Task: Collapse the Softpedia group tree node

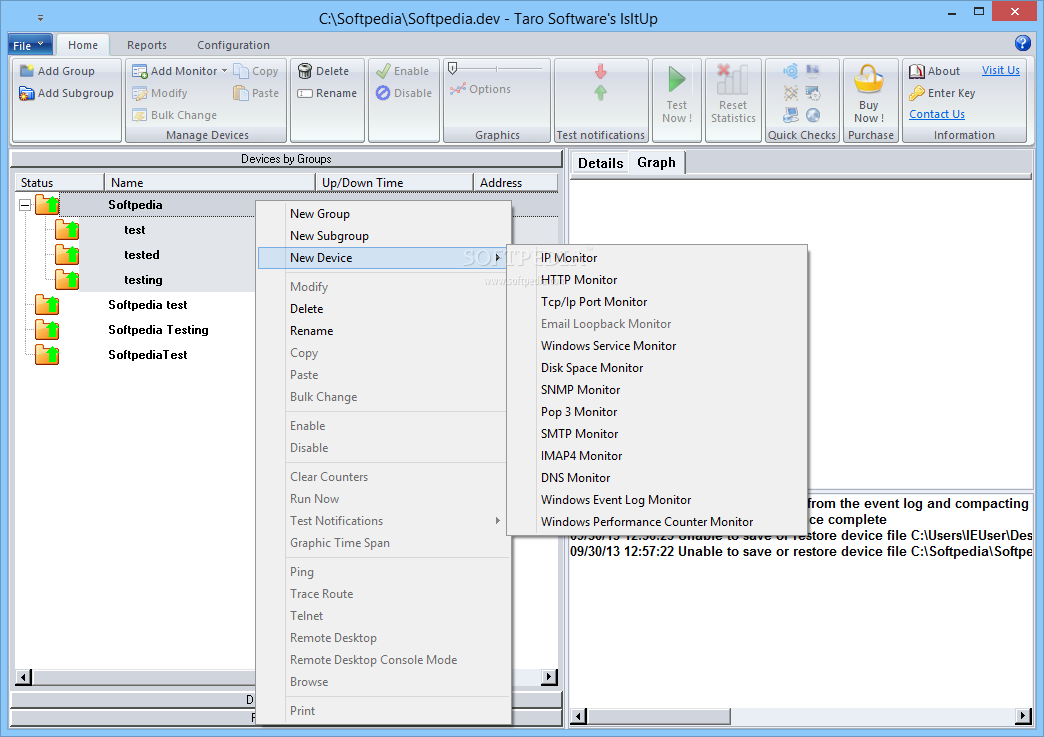Action: (x=25, y=205)
